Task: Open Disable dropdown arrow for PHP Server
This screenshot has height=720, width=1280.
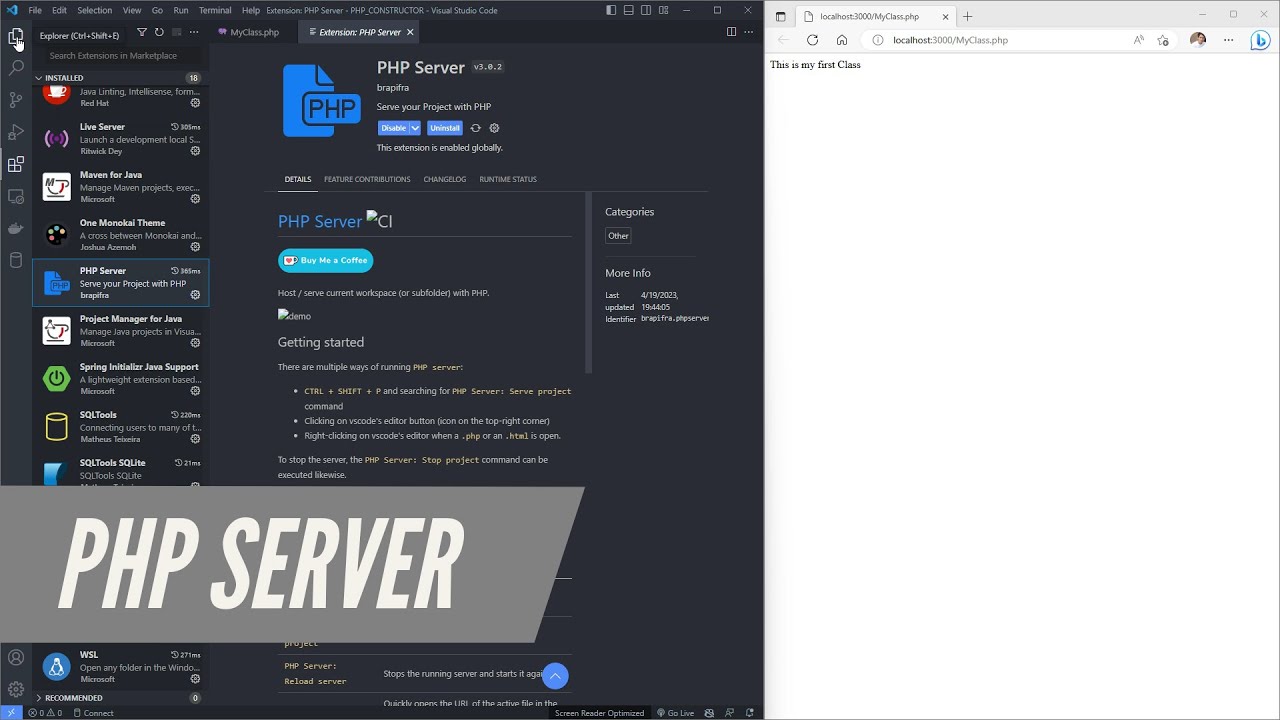Action: (x=415, y=128)
